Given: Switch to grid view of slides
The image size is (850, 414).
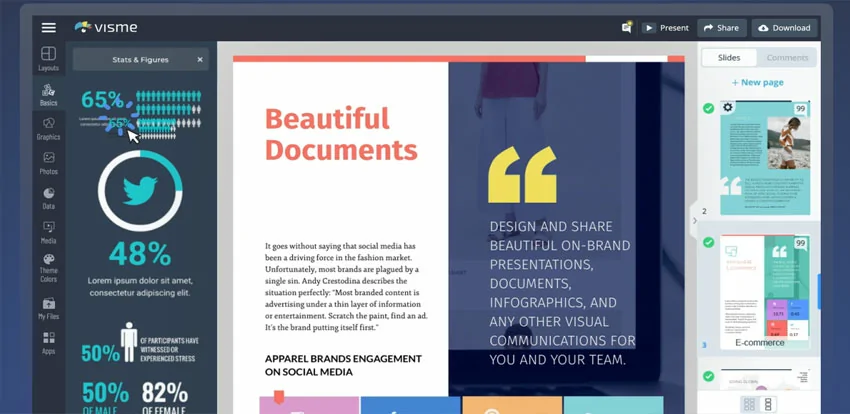Looking at the screenshot, I should pyautogui.click(x=748, y=404).
